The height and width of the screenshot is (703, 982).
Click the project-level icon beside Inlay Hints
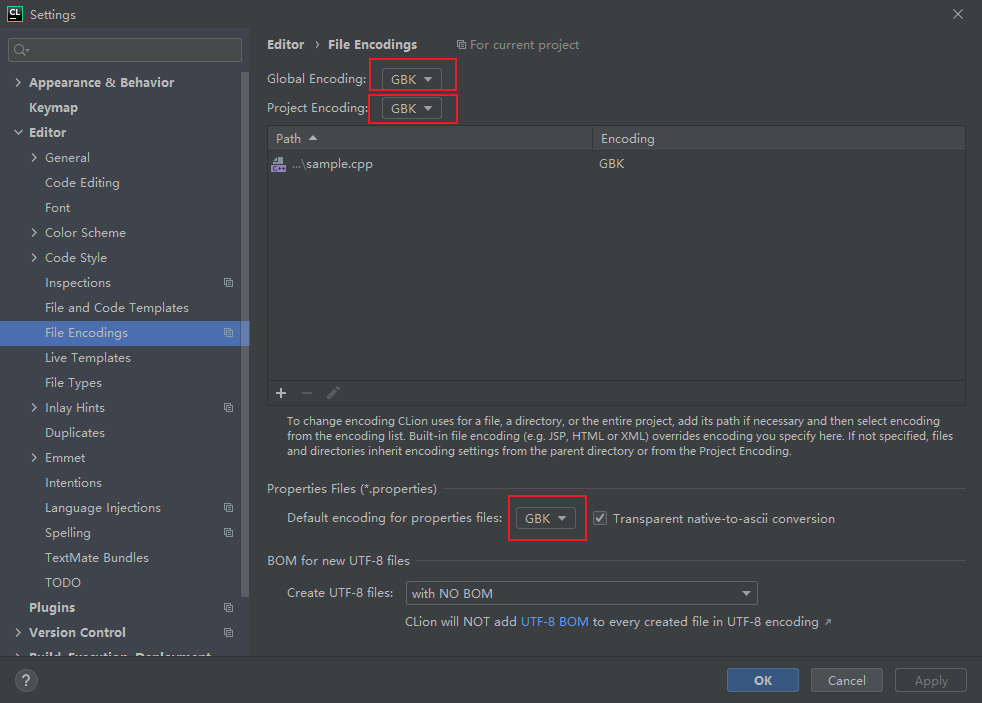(229, 408)
